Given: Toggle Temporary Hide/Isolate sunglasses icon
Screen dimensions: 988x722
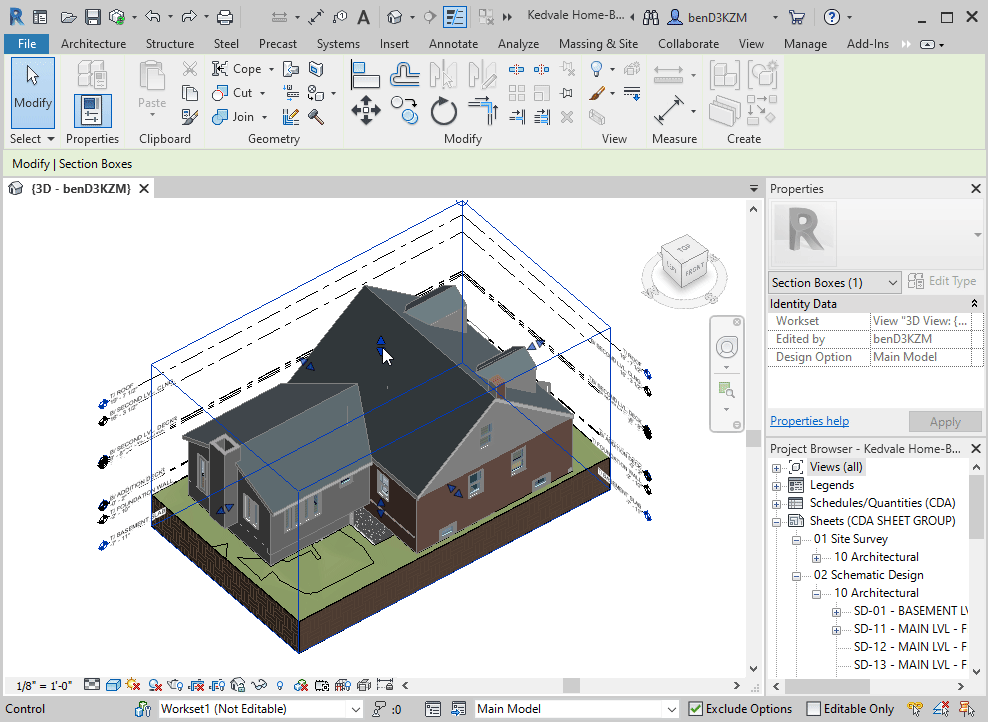Looking at the screenshot, I should [x=259, y=685].
